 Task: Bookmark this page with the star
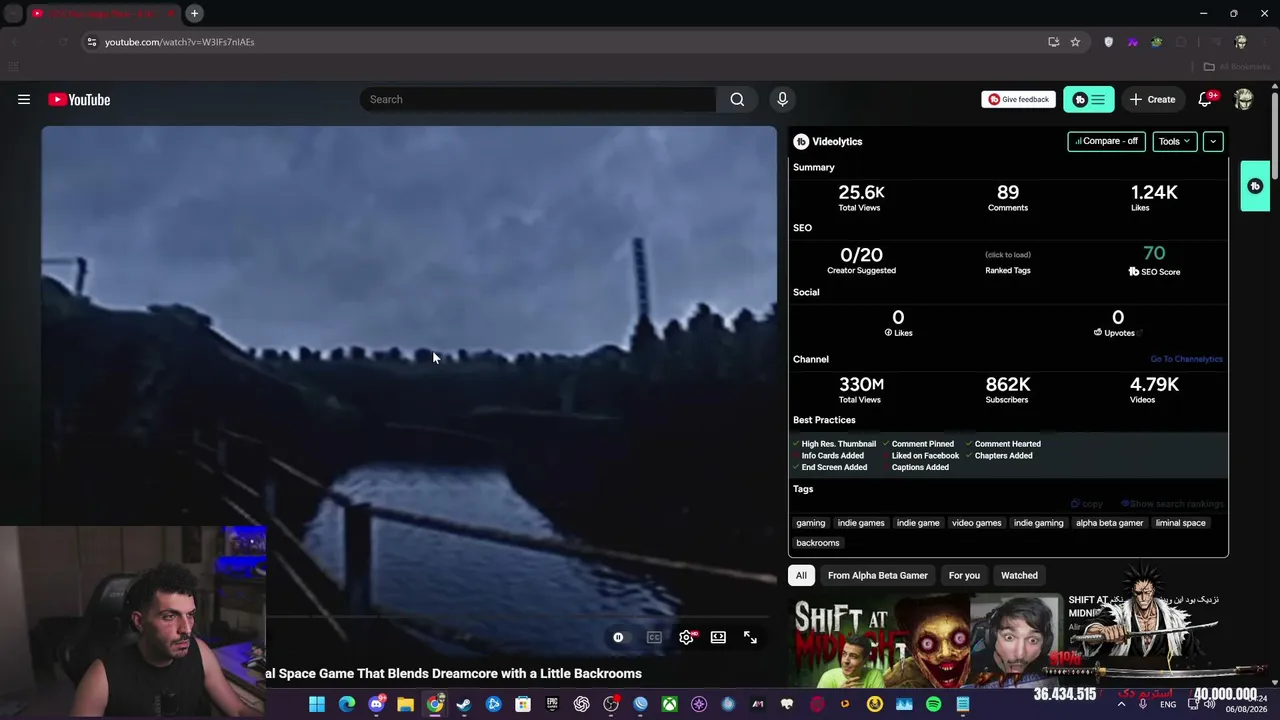[1075, 42]
